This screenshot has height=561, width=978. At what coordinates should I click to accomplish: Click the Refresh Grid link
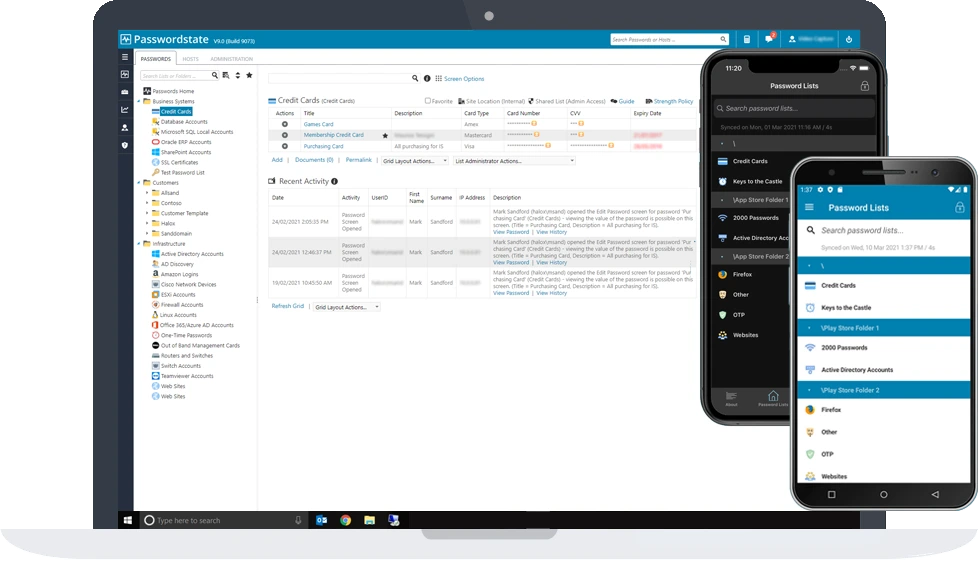(288, 306)
